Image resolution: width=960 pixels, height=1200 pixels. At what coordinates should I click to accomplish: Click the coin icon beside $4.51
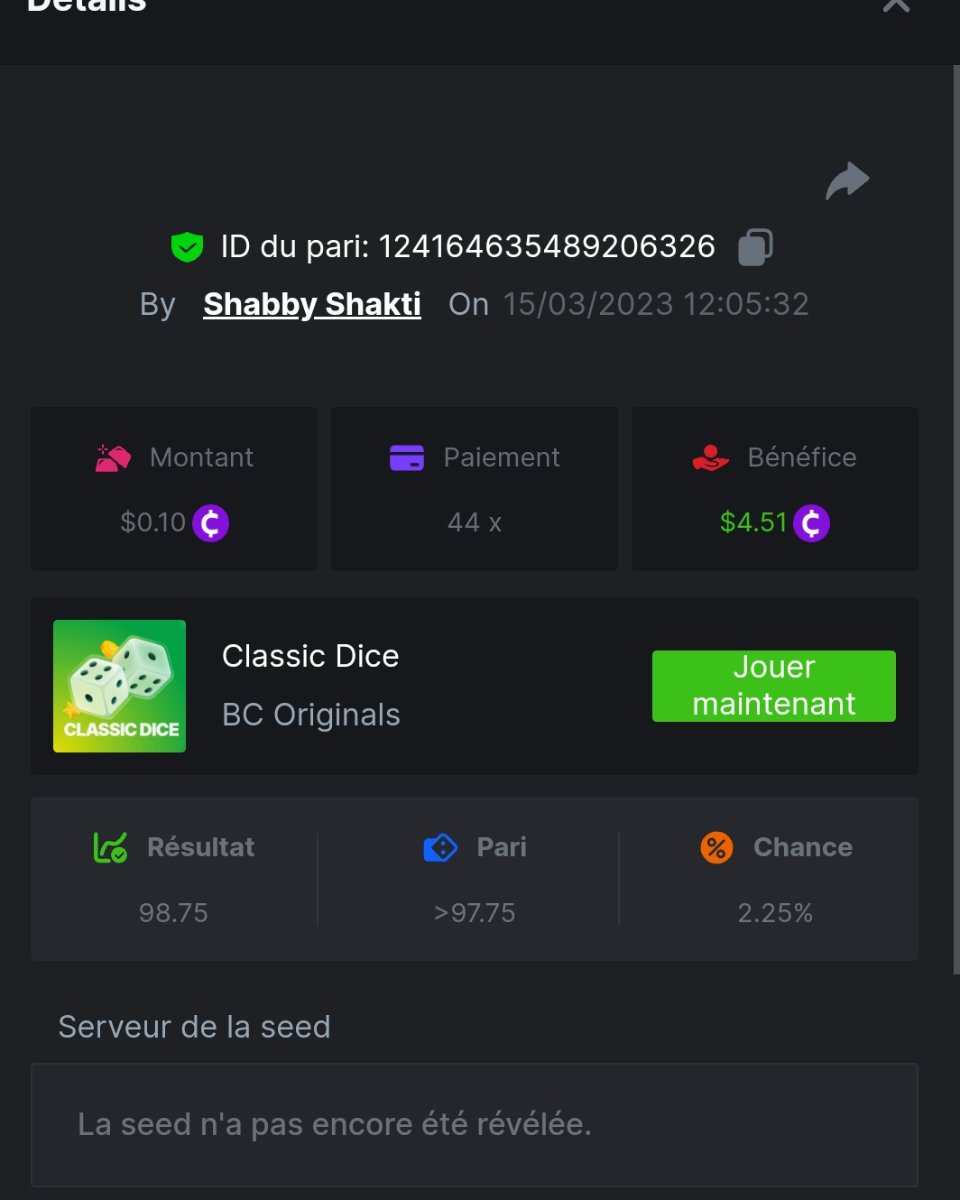pyautogui.click(x=811, y=523)
